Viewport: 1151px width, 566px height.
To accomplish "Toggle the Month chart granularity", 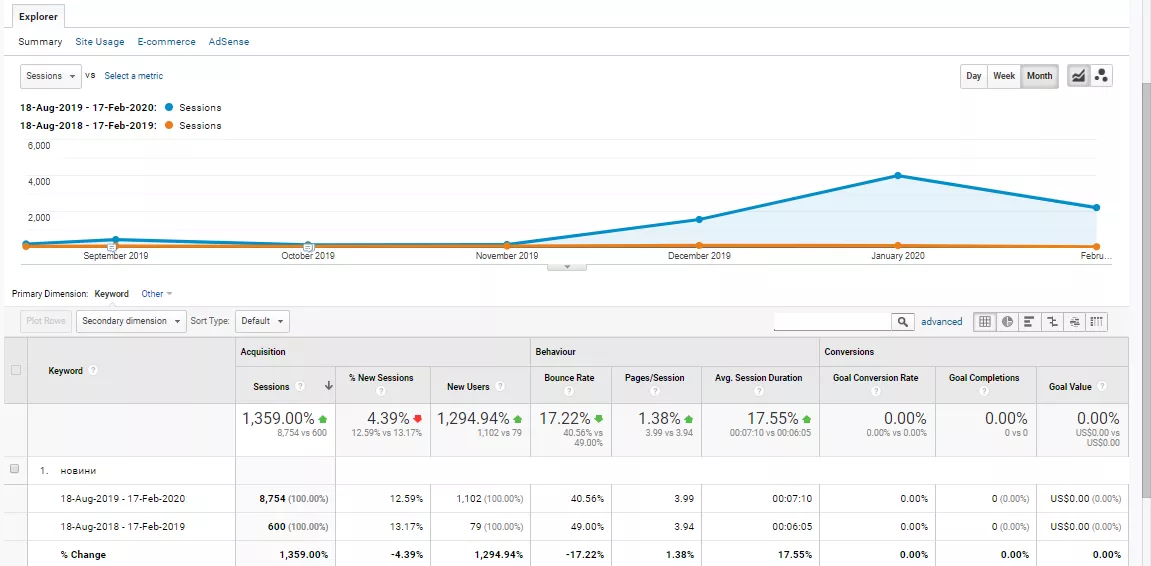I will 1039,76.
